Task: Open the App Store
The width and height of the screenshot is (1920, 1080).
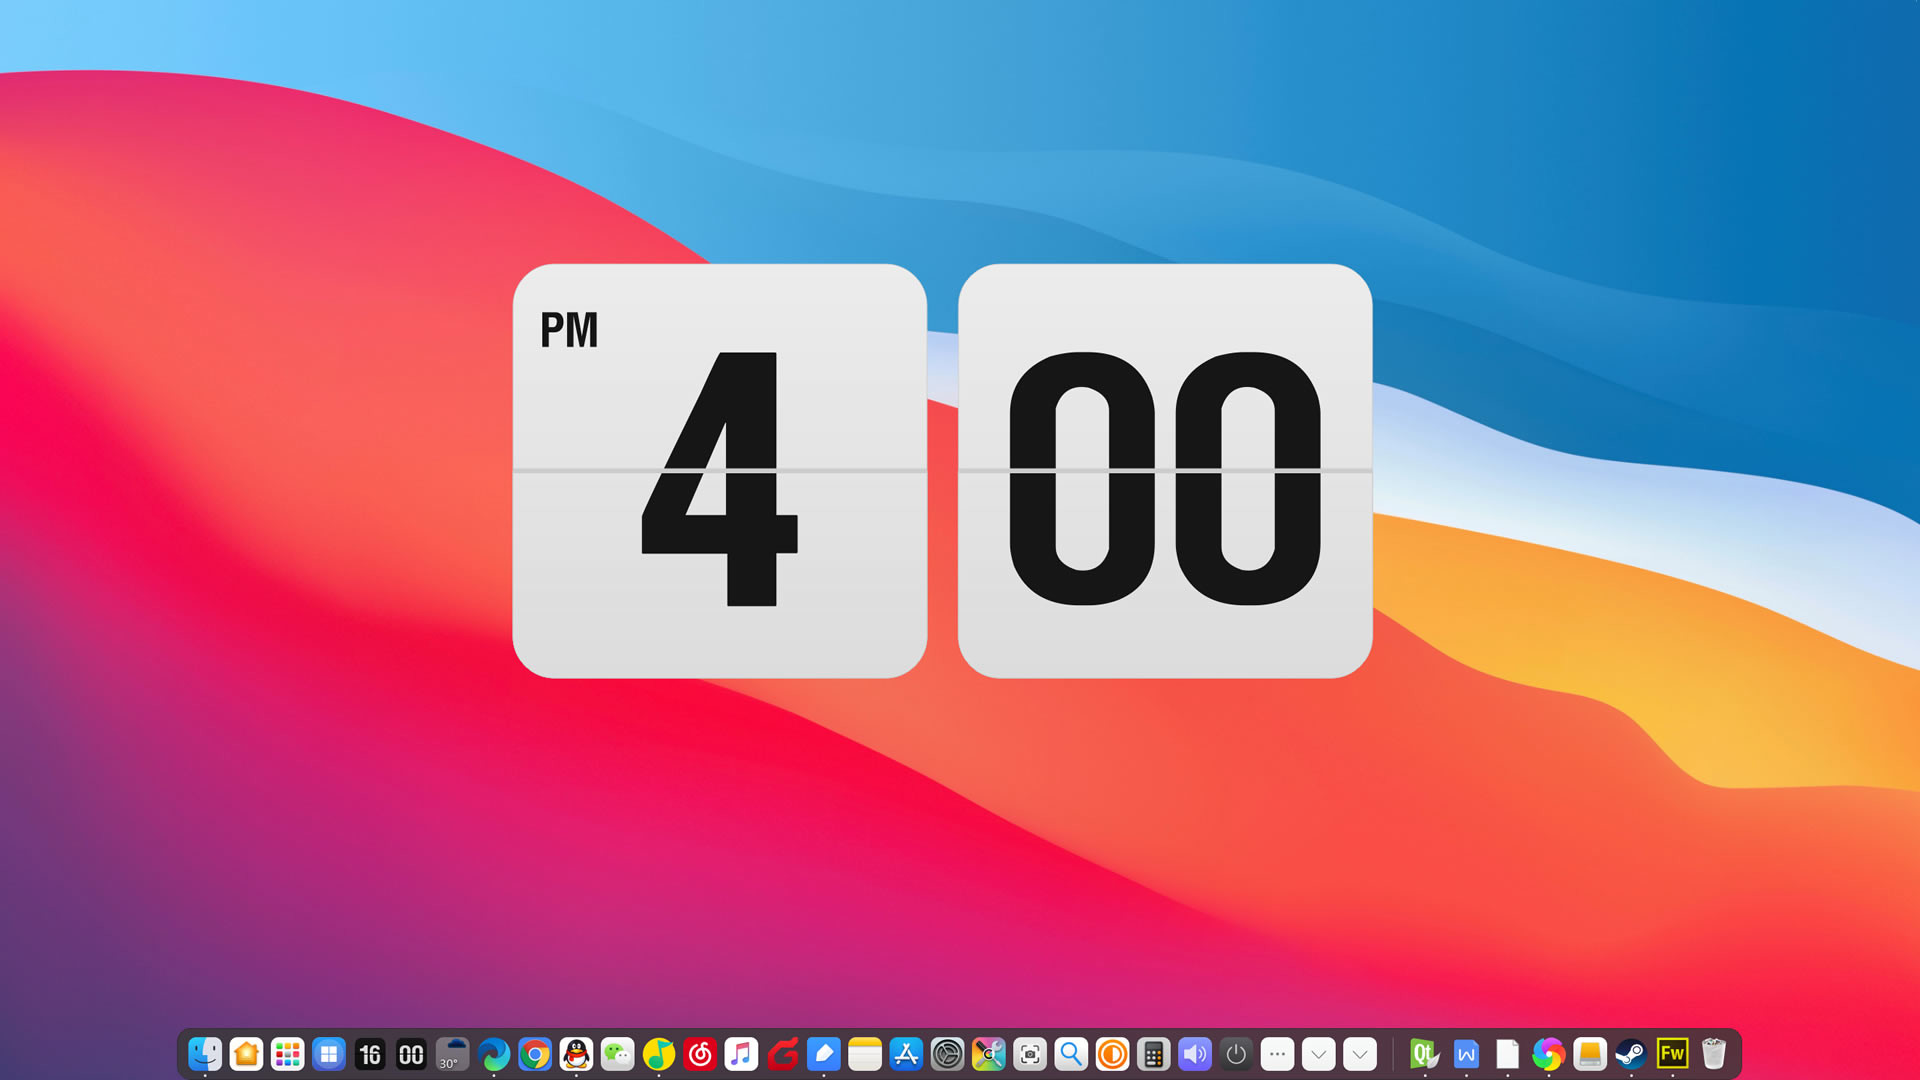Action: 905,1055
